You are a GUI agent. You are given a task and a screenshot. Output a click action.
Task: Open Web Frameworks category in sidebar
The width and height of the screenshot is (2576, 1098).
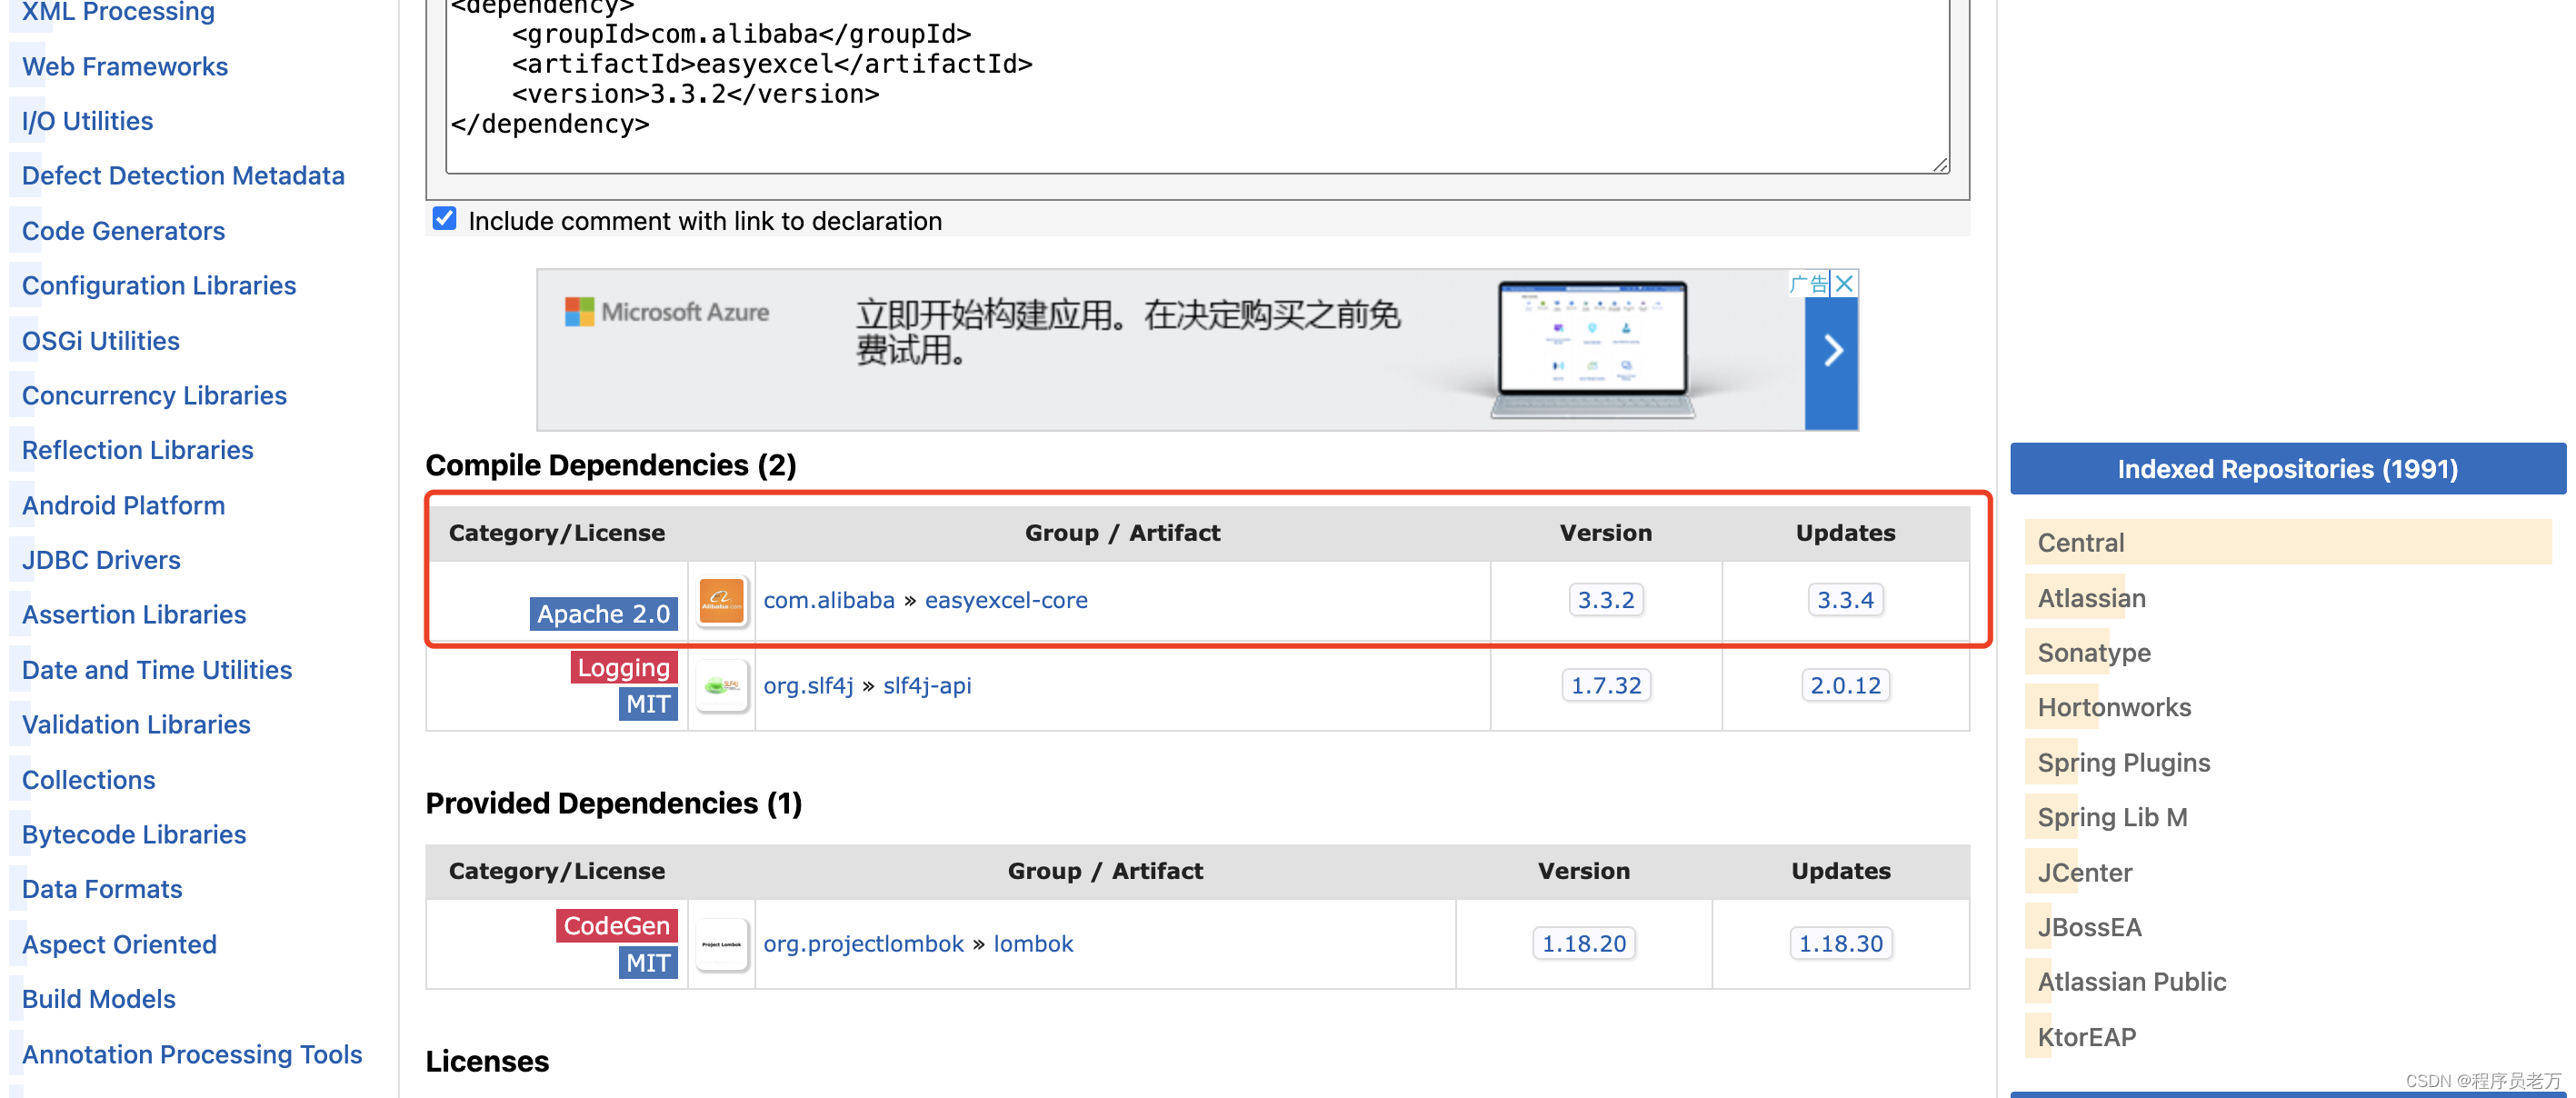(x=124, y=66)
